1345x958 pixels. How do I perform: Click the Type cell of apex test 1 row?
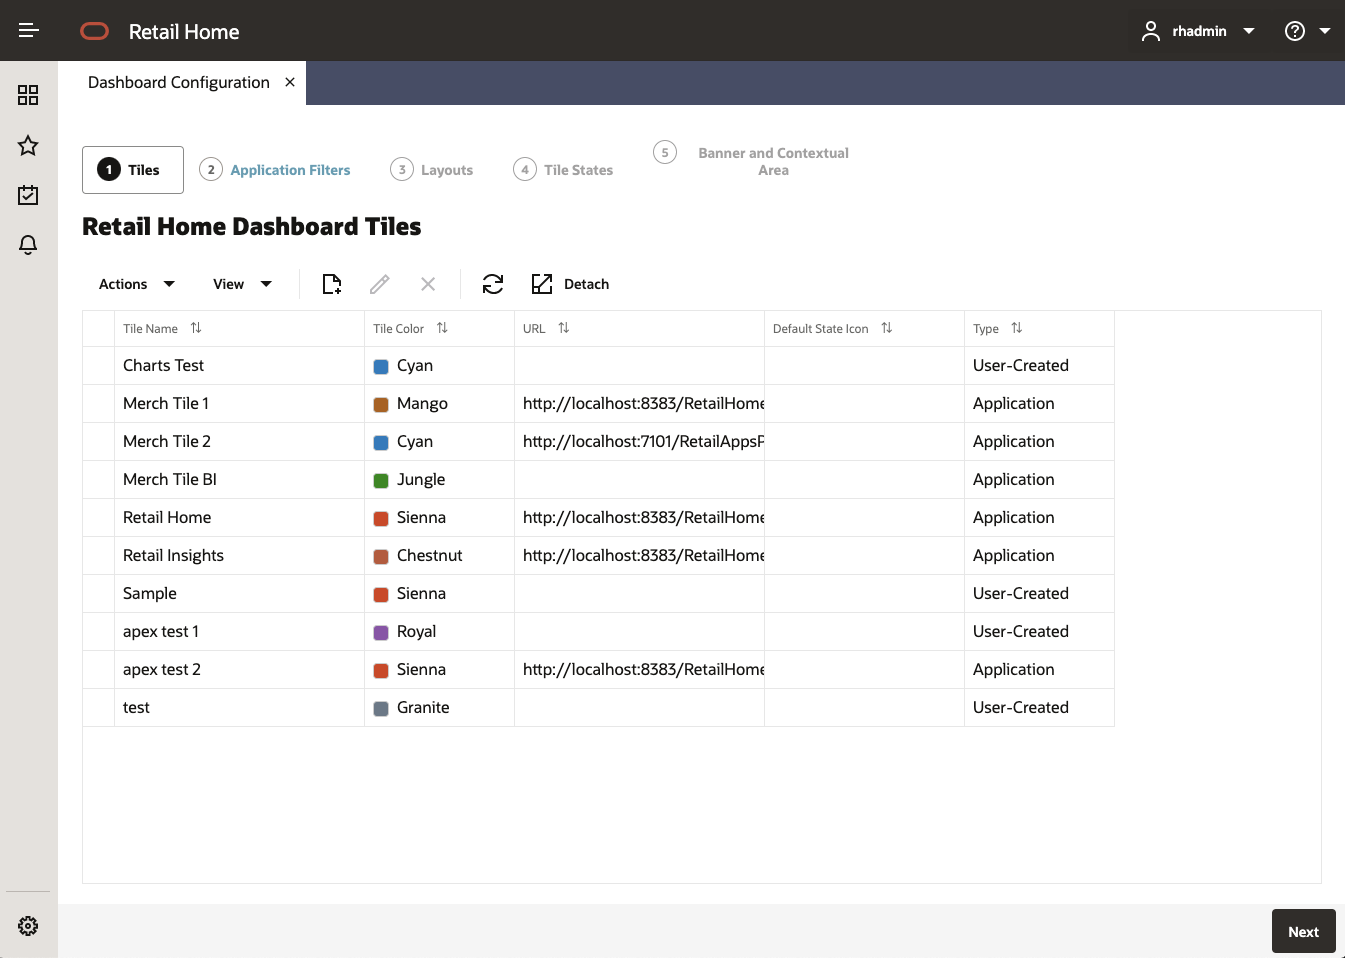(1040, 632)
